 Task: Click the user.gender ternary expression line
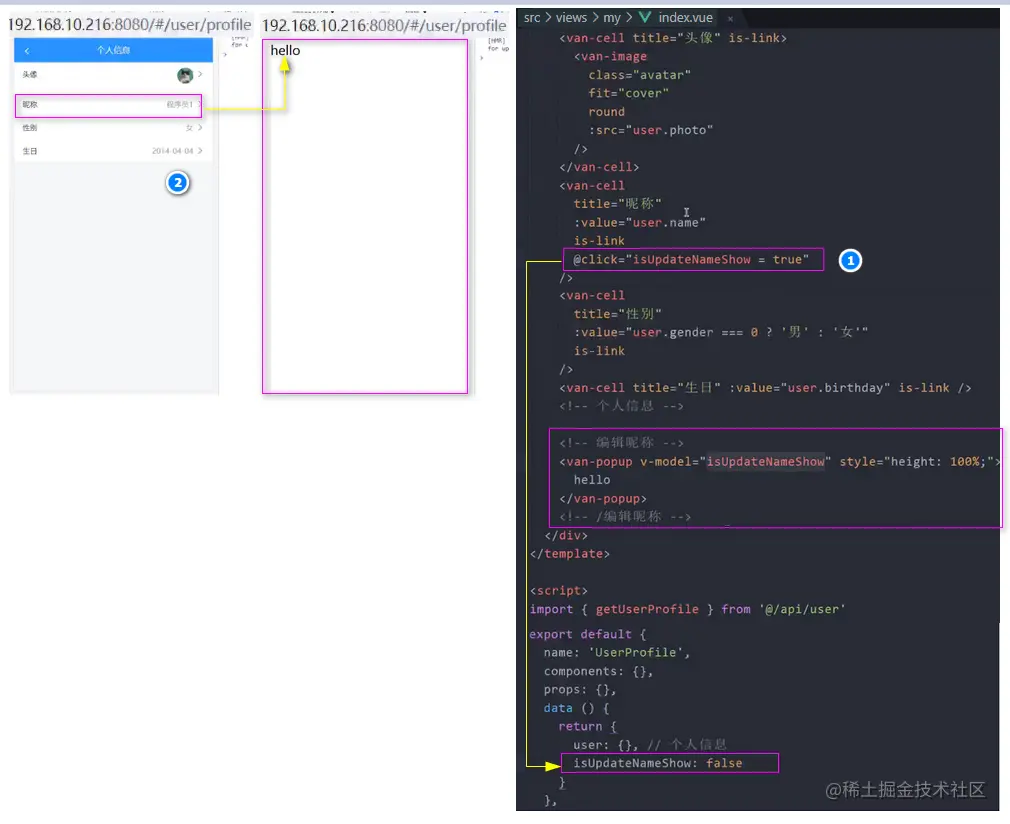click(x=721, y=332)
